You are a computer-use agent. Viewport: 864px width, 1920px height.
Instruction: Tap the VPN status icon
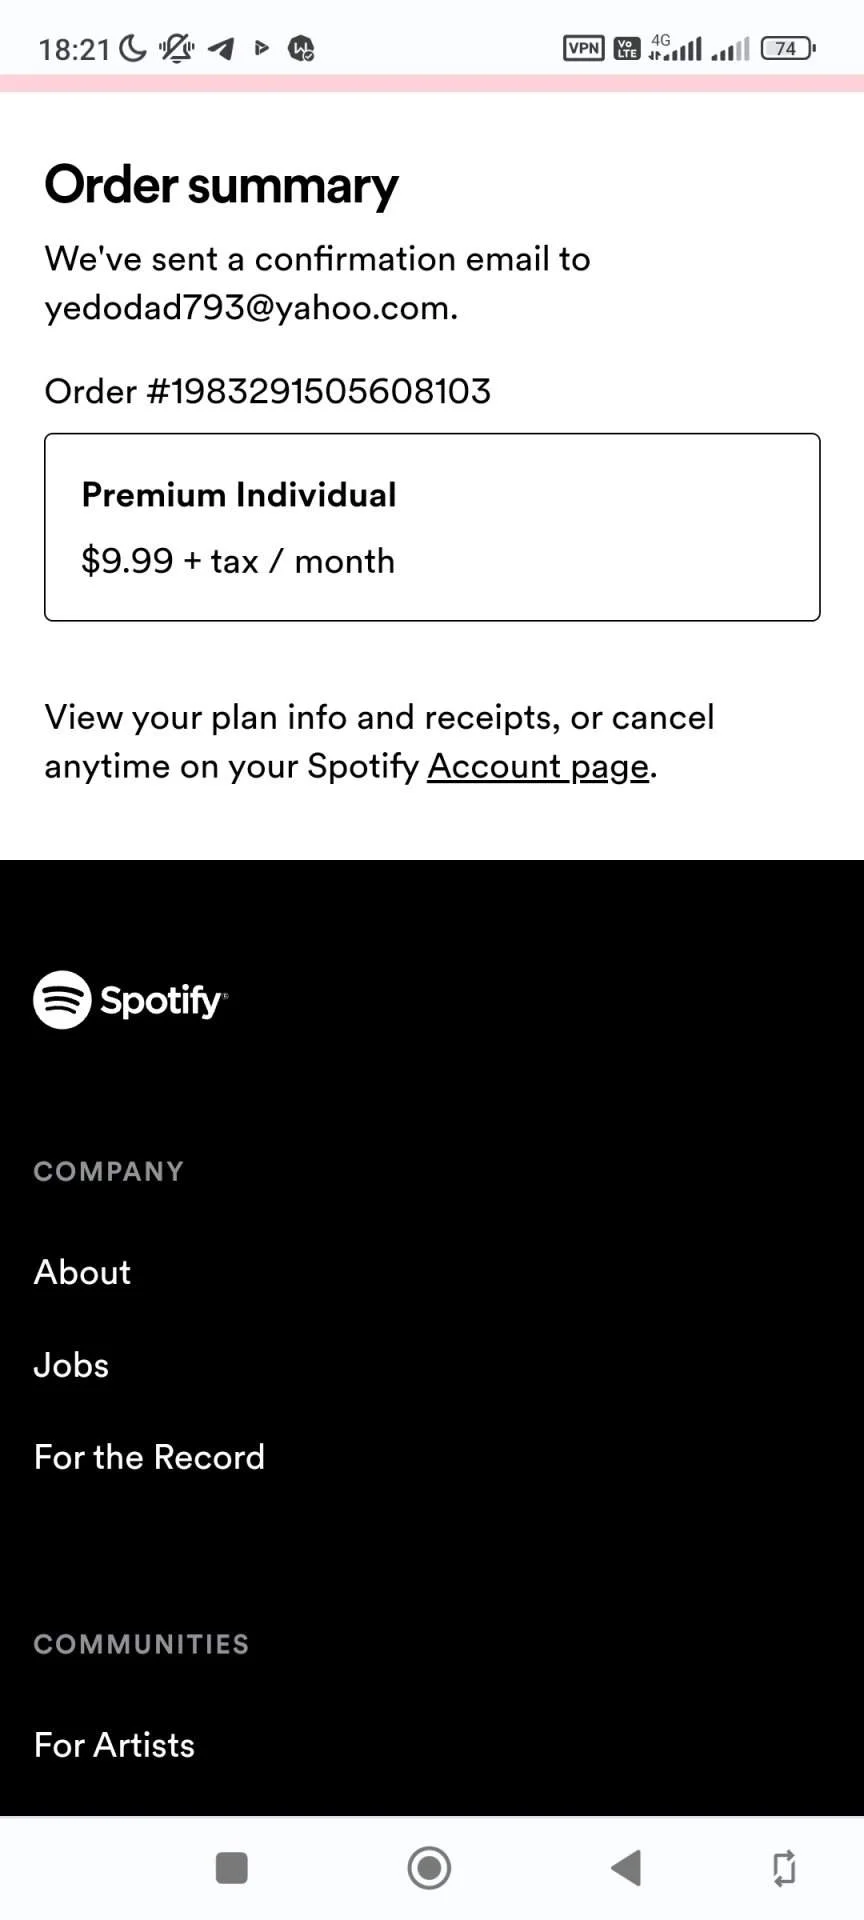[x=584, y=47]
